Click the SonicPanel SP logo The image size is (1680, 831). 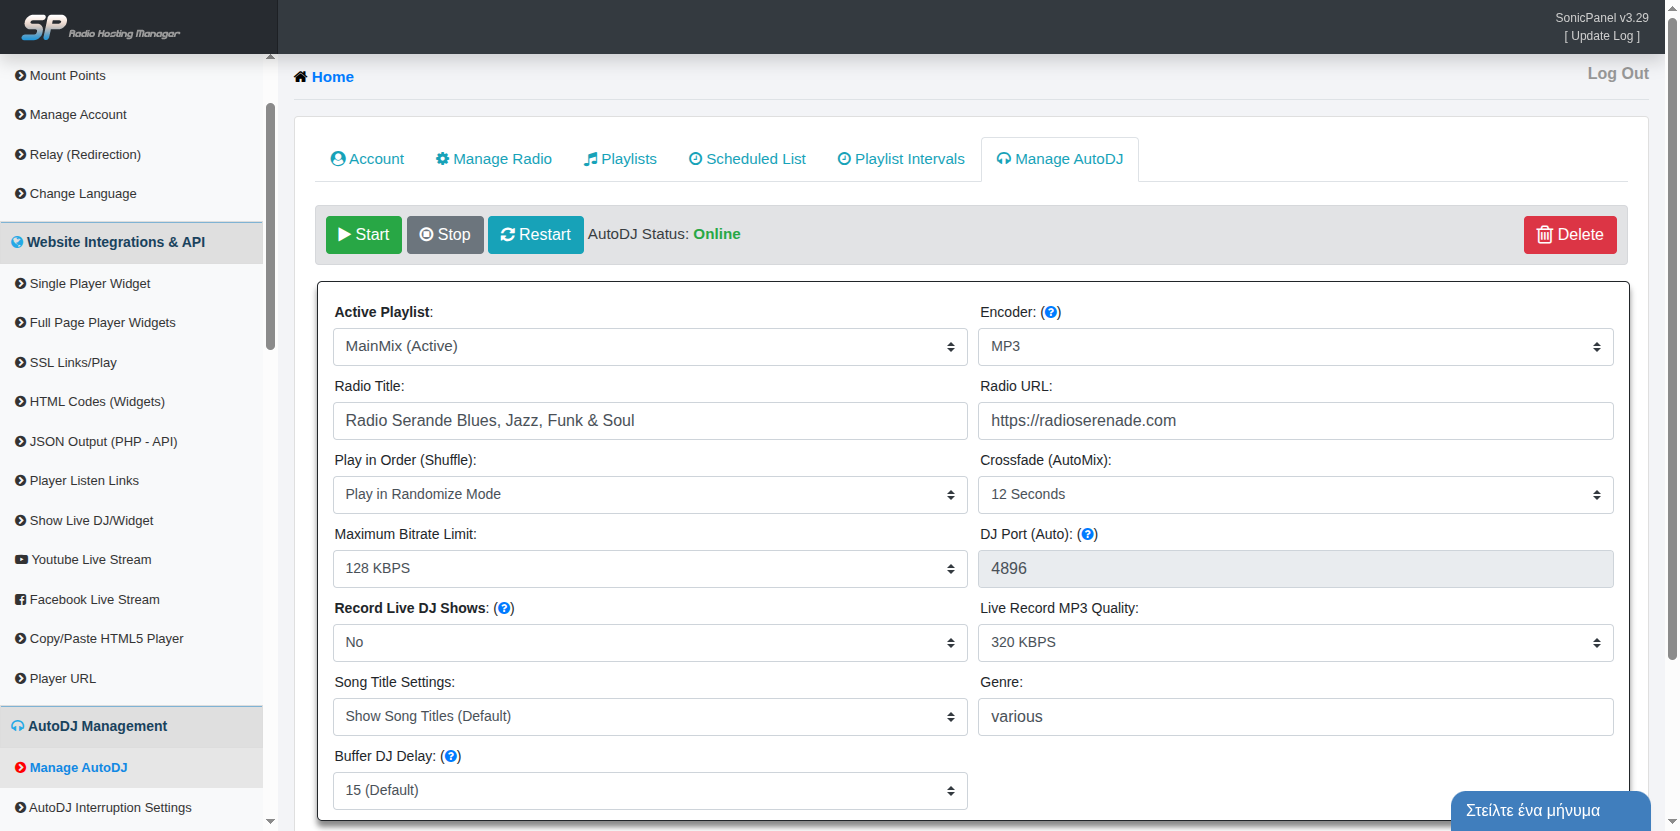click(45, 27)
